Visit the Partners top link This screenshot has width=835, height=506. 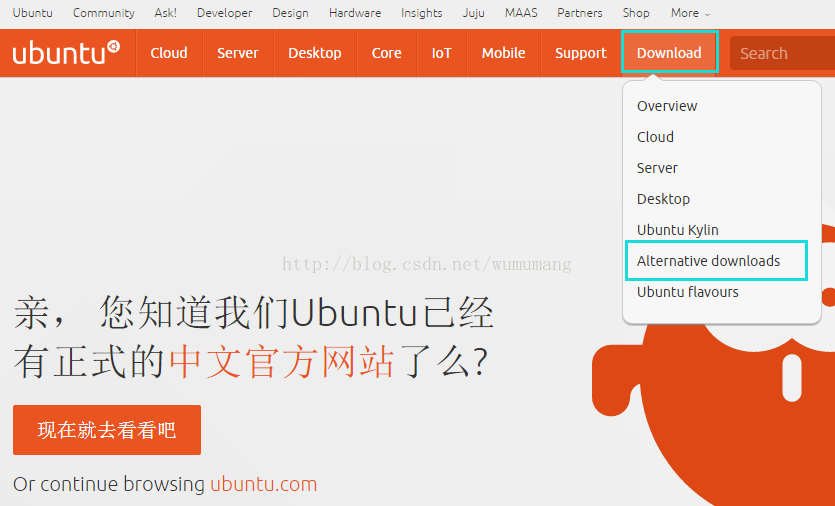580,13
